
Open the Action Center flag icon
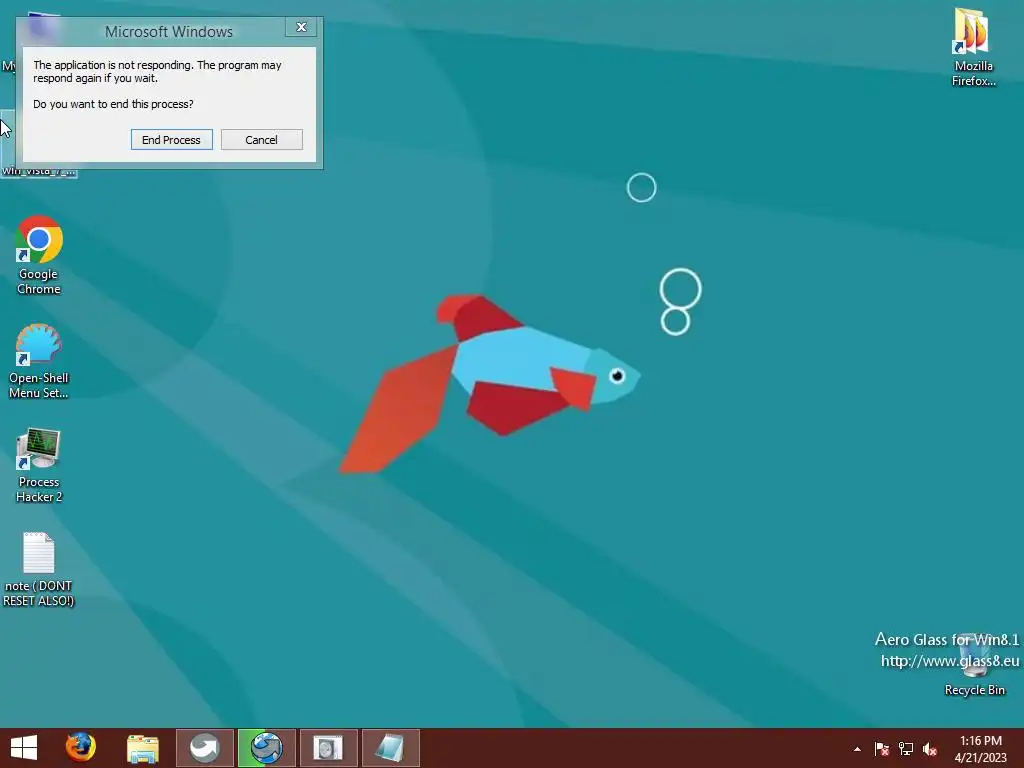pos(882,749)
